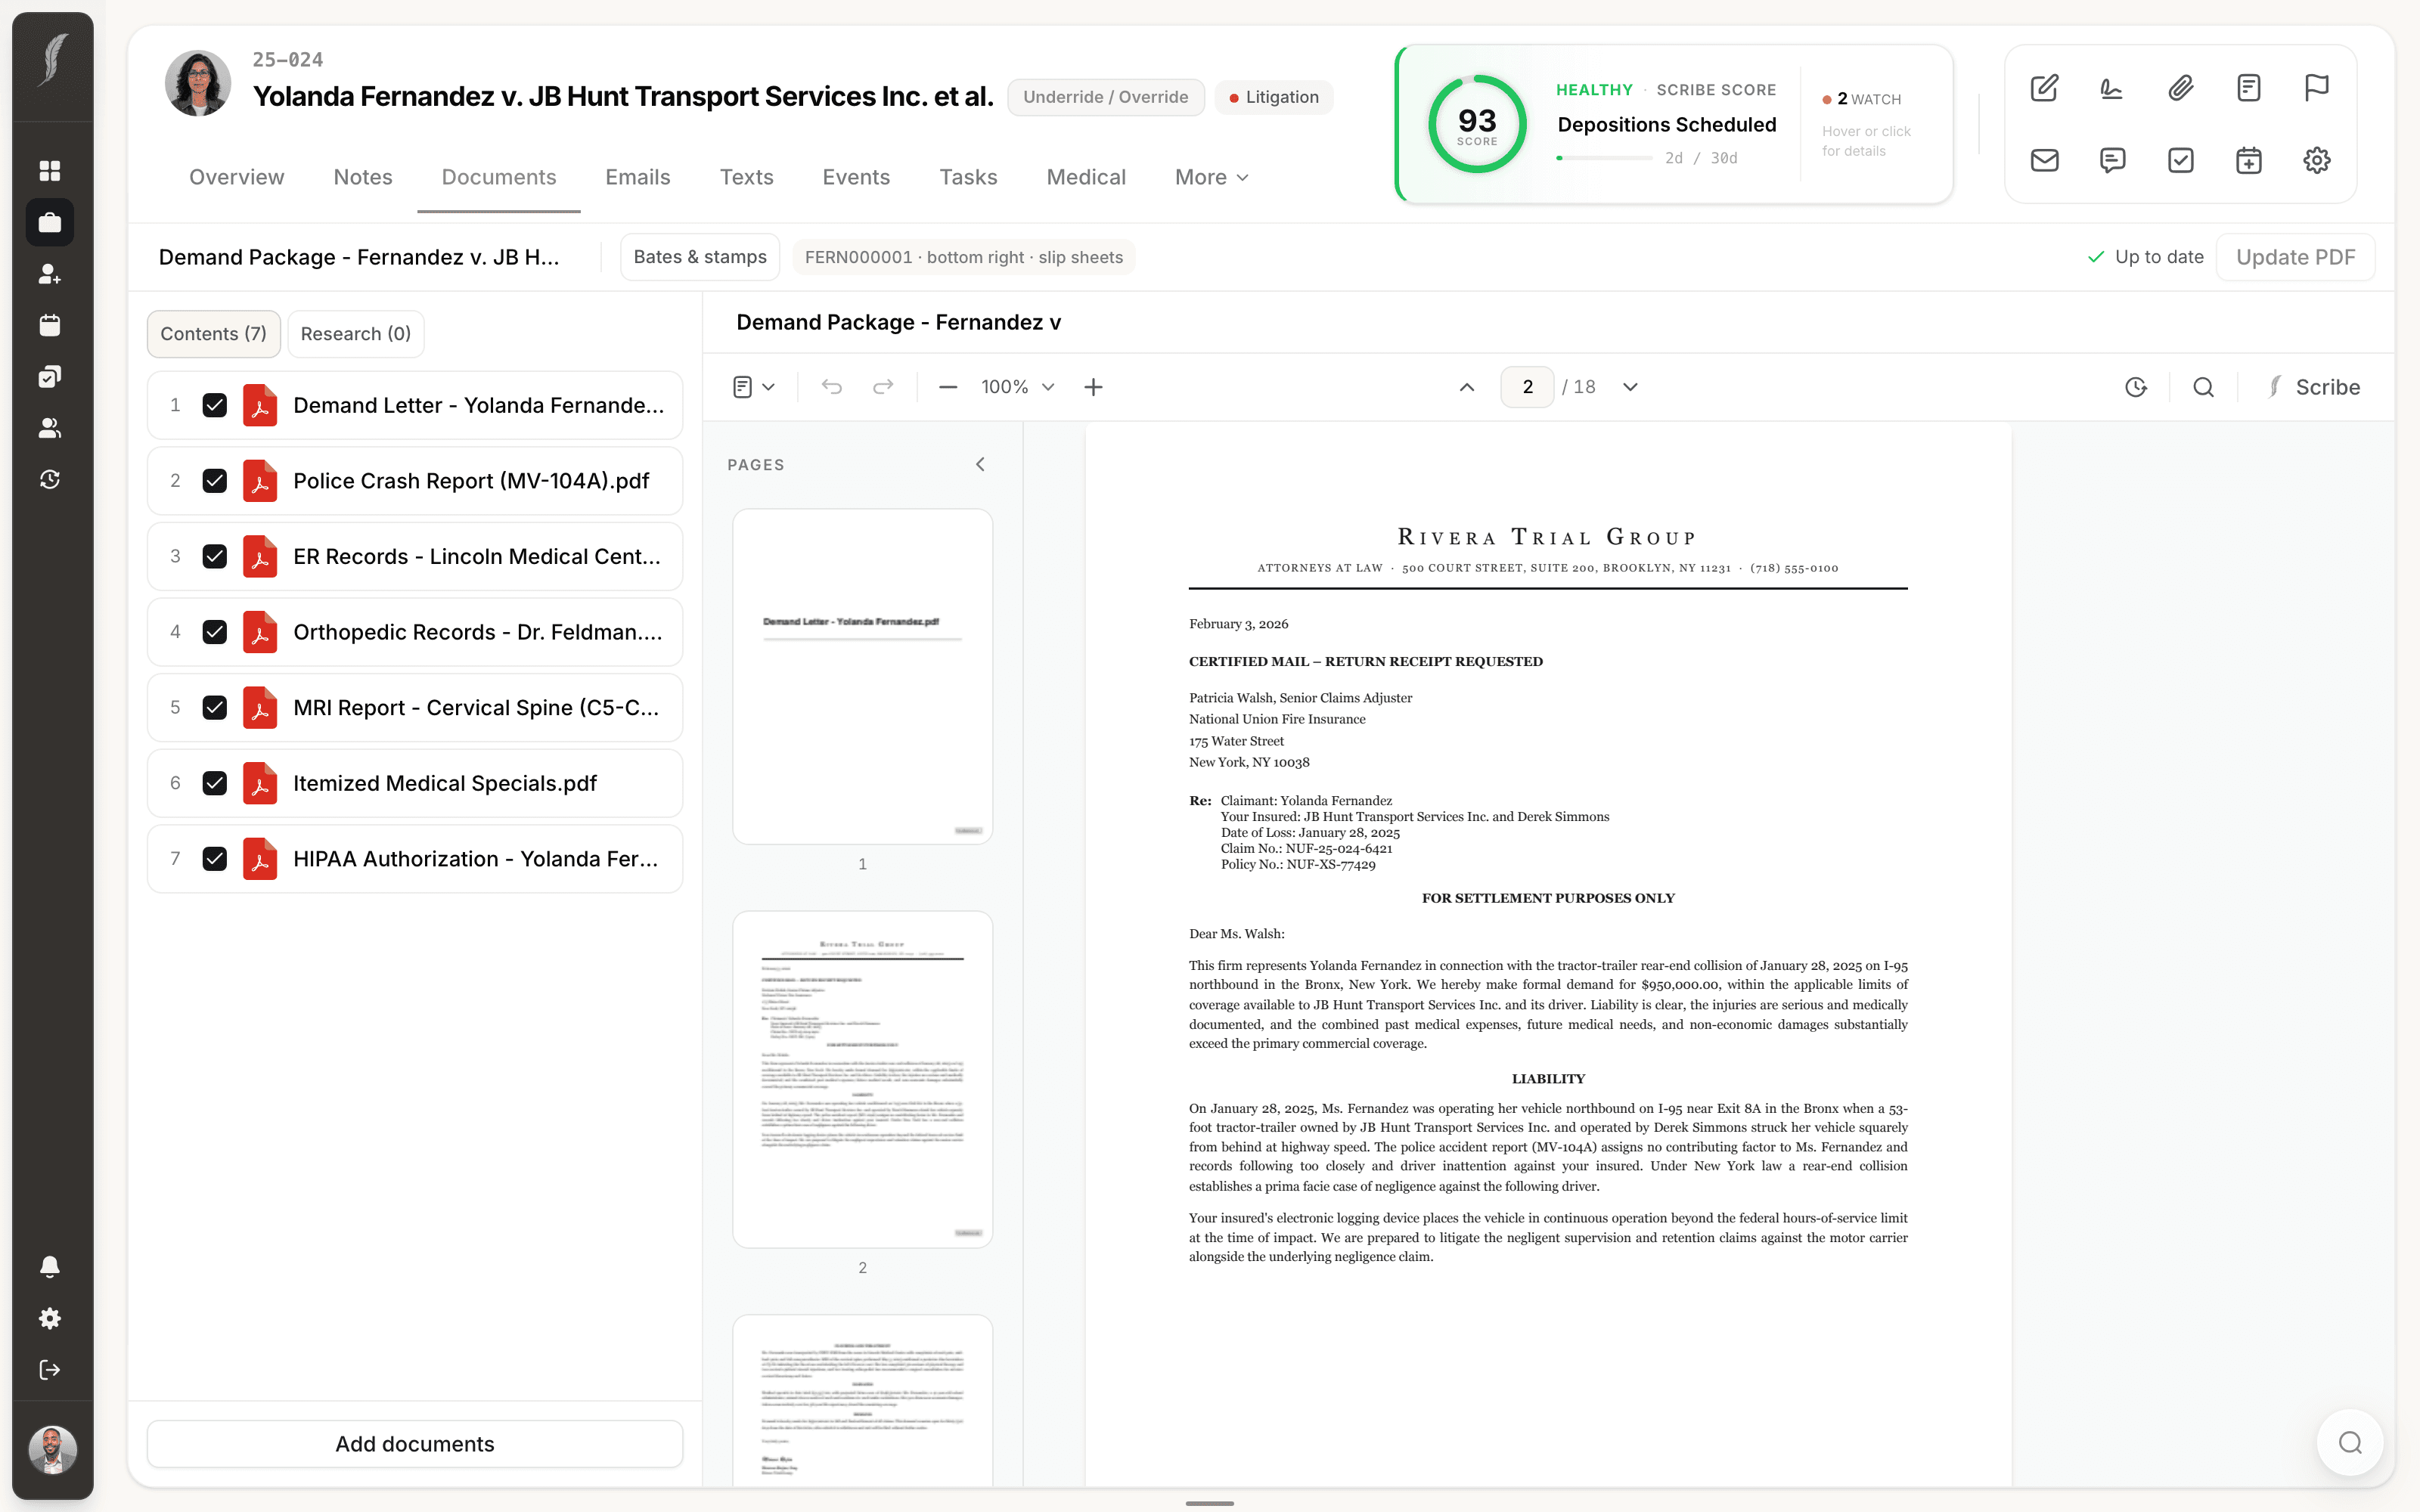
Task: Uncheck Demand Letter - Yolanda Fernandez checkbox
Action: coord(214,405)
